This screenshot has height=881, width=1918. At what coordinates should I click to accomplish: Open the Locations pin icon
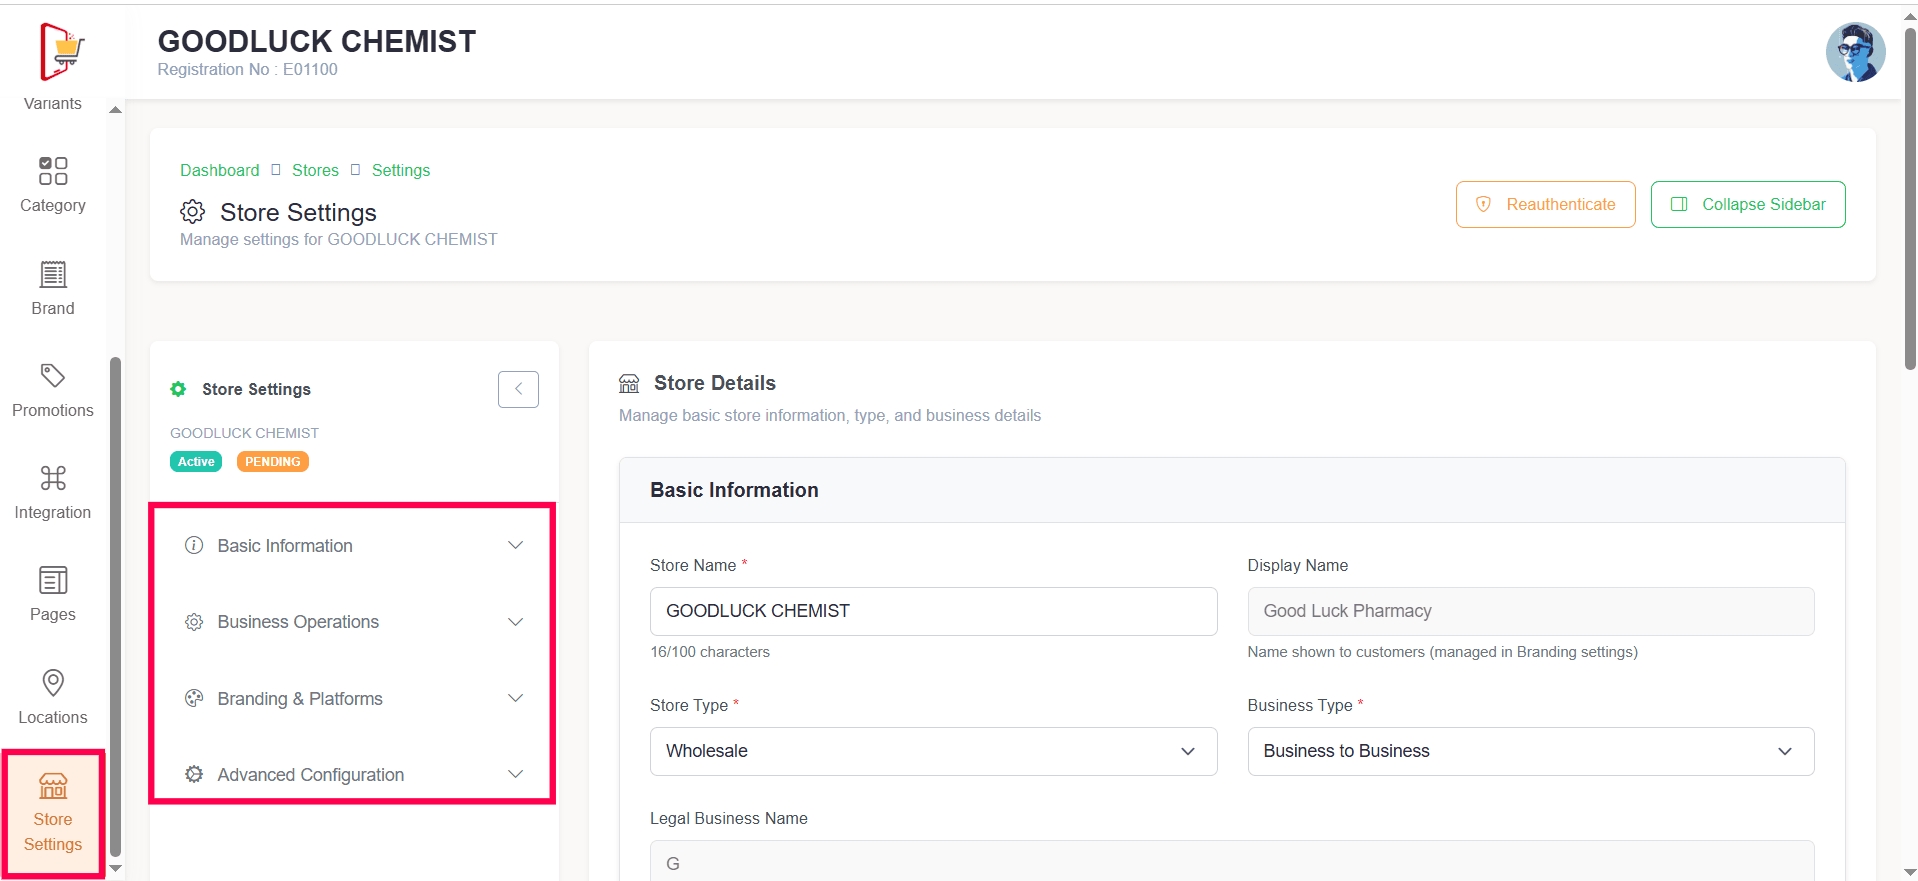tap(53, 683)
